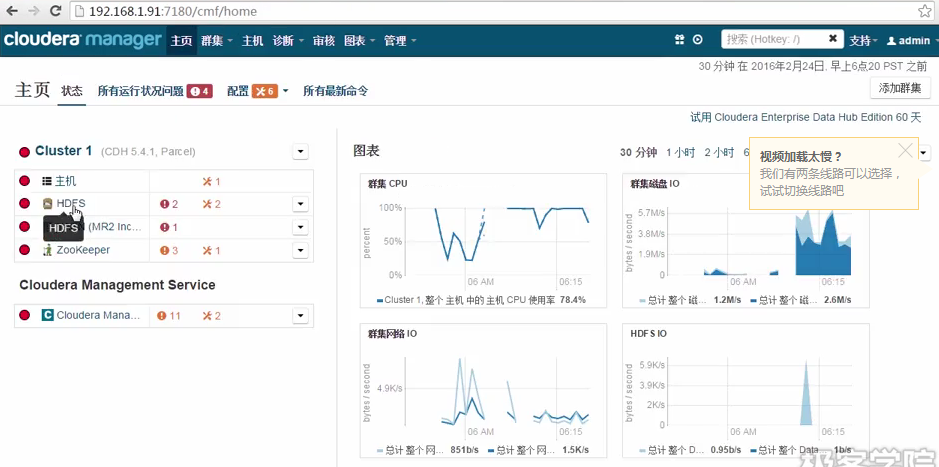Open Cloudera Management health issues 11
This screenshot has width=939, height=467.
(168, 316)
